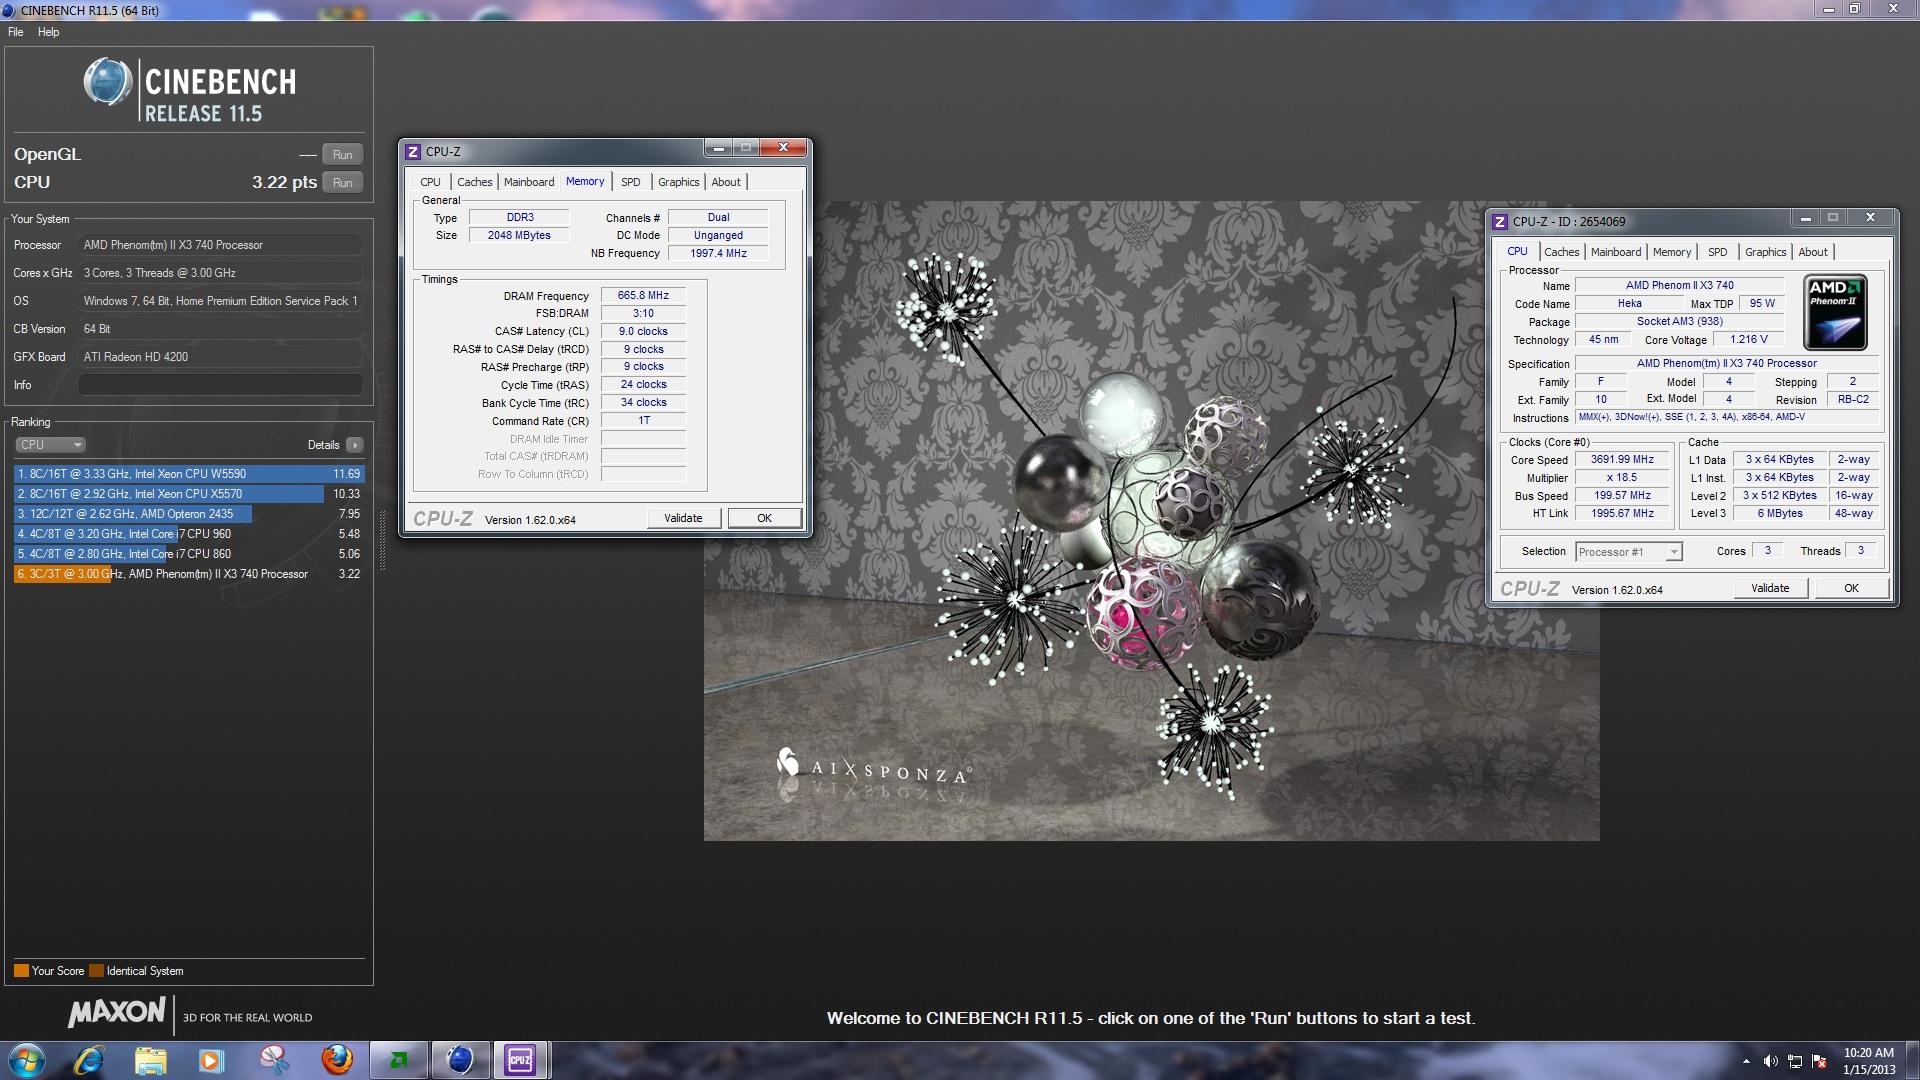Run the CPU benchmark
Screen dimensions: 1920x1080
pos(343,182)
